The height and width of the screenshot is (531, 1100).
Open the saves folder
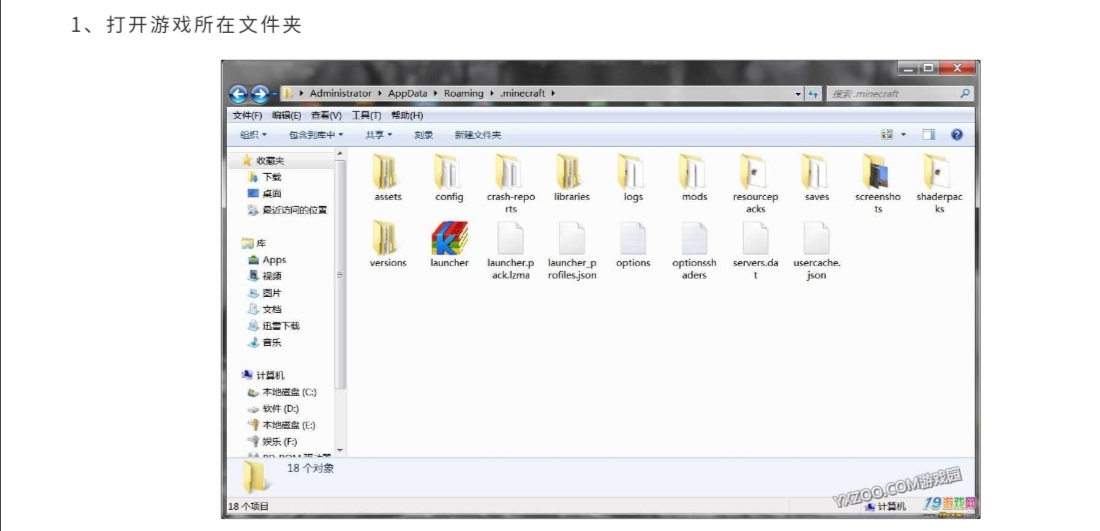click(x=817, y=179)
